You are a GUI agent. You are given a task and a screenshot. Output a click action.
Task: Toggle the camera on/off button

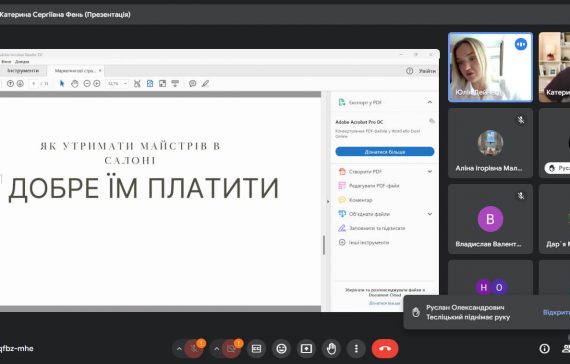click(231, 349)
